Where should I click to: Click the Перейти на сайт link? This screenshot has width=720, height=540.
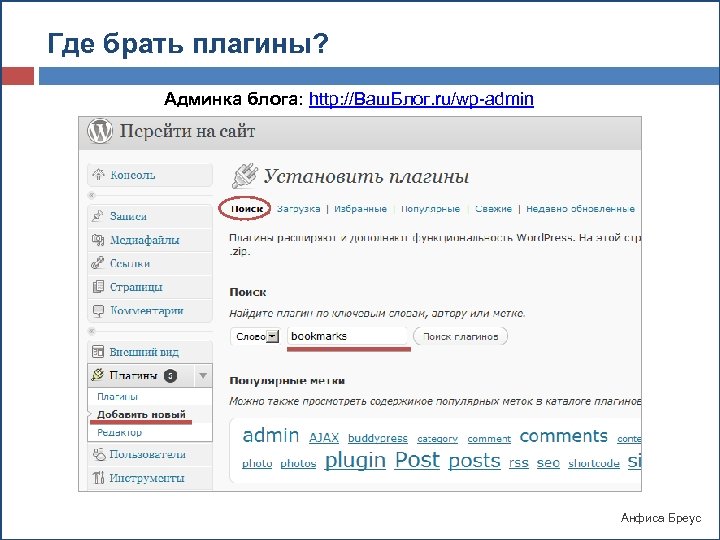187,131
